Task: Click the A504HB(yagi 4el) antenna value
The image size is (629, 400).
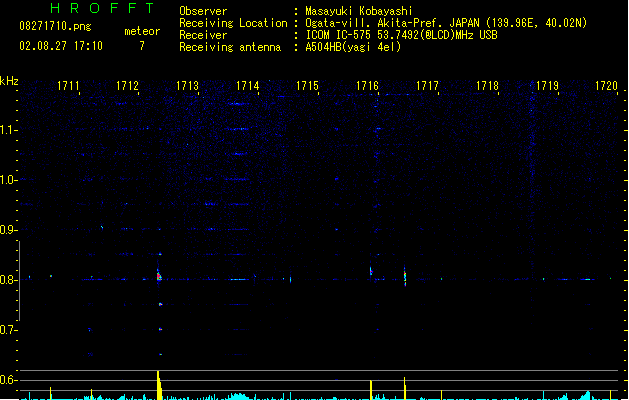Action: (x=353, y=47)
